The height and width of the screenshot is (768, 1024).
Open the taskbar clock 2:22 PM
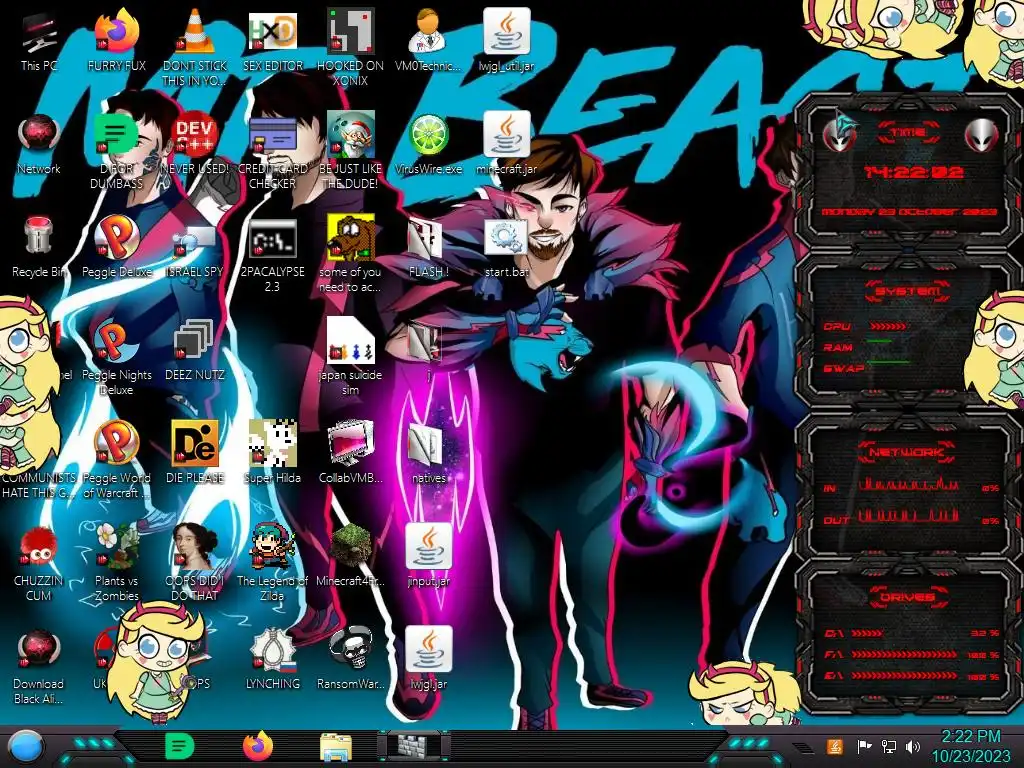pos(970,746)
